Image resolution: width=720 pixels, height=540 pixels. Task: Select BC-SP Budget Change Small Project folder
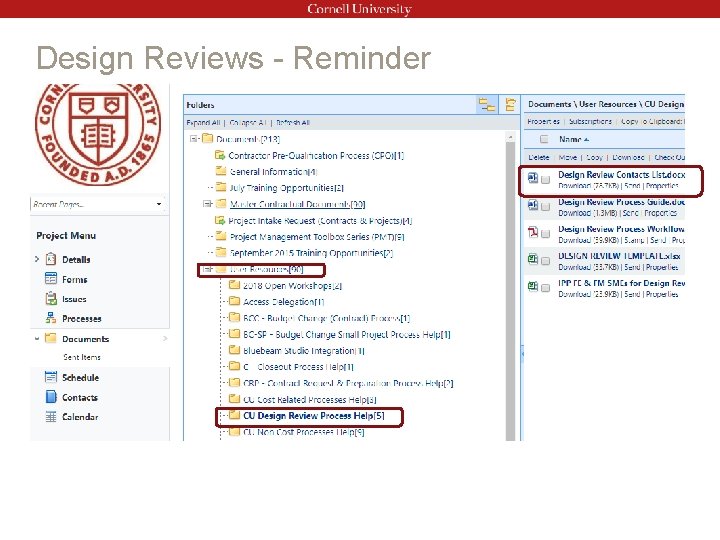[347, 334]
